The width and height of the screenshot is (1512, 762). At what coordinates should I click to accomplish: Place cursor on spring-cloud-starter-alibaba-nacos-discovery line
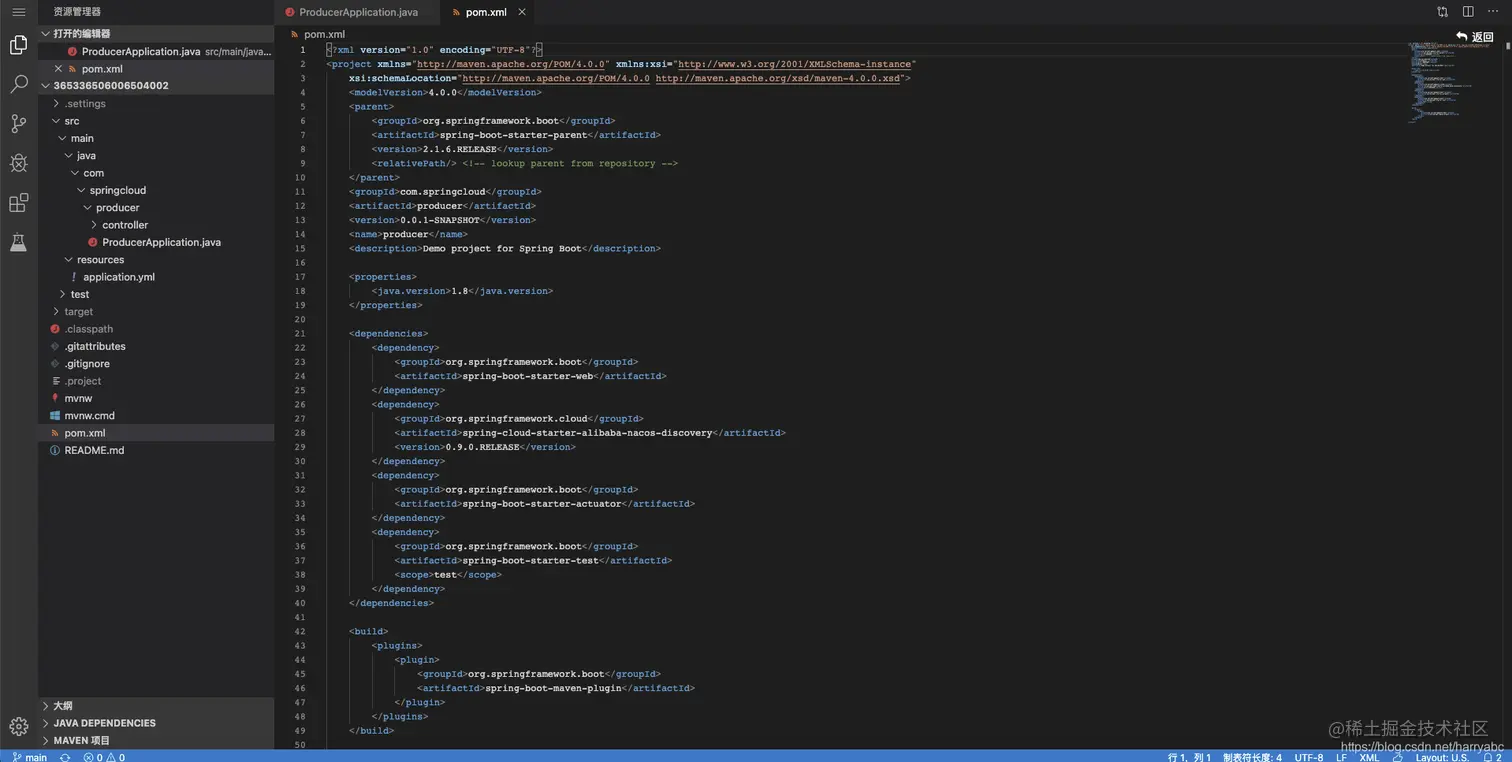pos(589,433)
